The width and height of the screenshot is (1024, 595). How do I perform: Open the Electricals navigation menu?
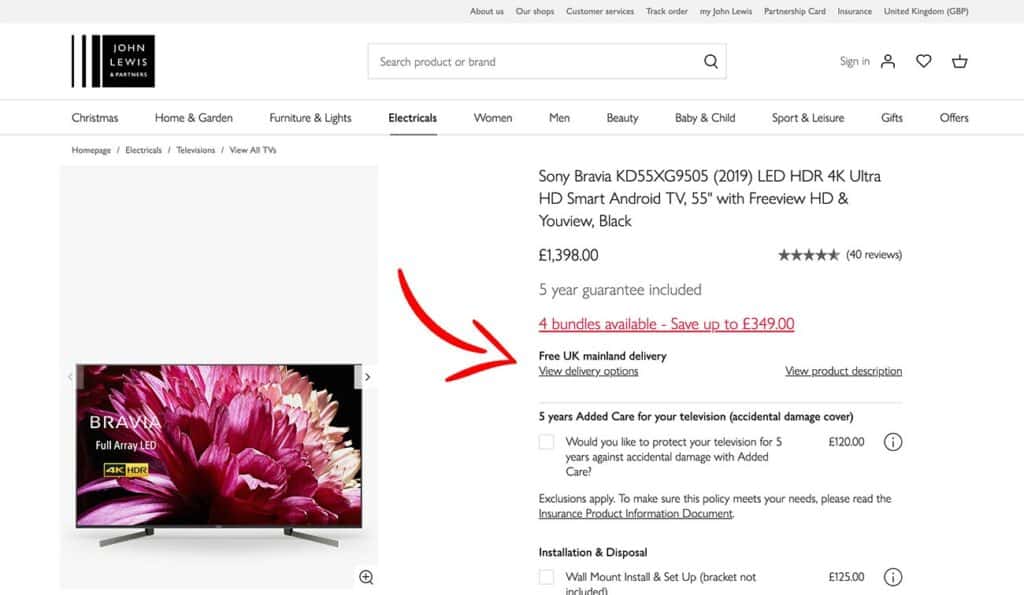click(x=412, y=118)
